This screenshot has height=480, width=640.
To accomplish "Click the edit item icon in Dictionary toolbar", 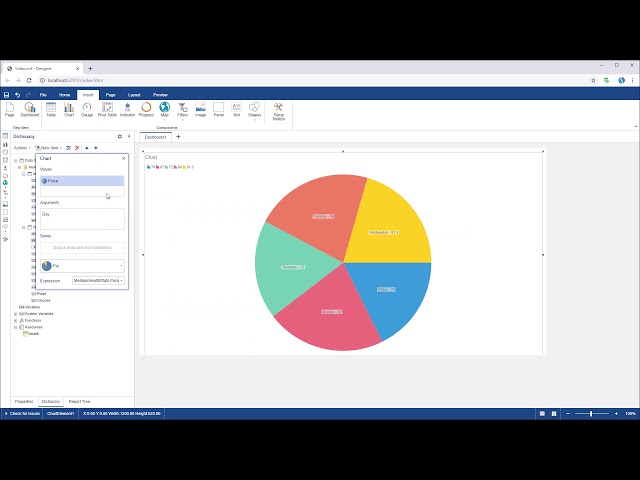I will click(x=69, y=148).
